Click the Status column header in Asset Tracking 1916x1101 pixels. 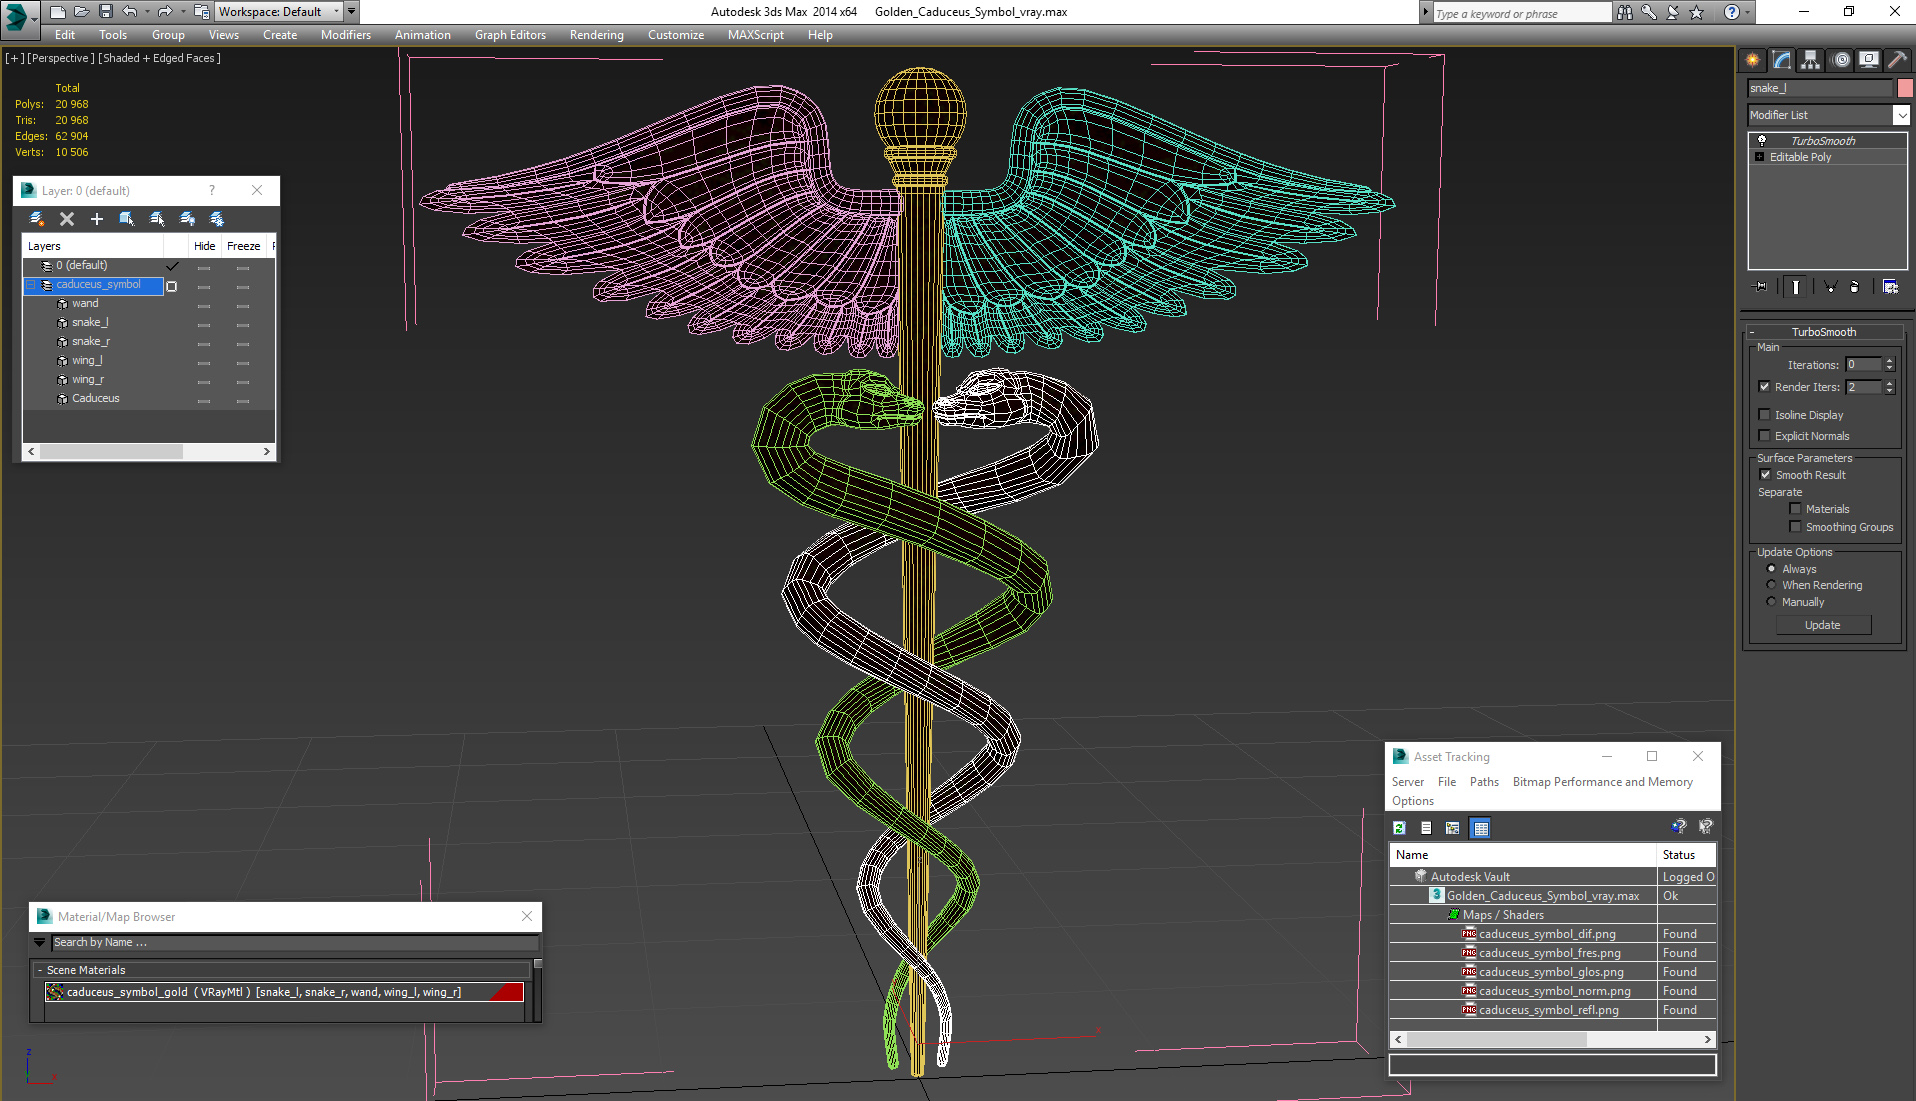[x=1686, y=855]
